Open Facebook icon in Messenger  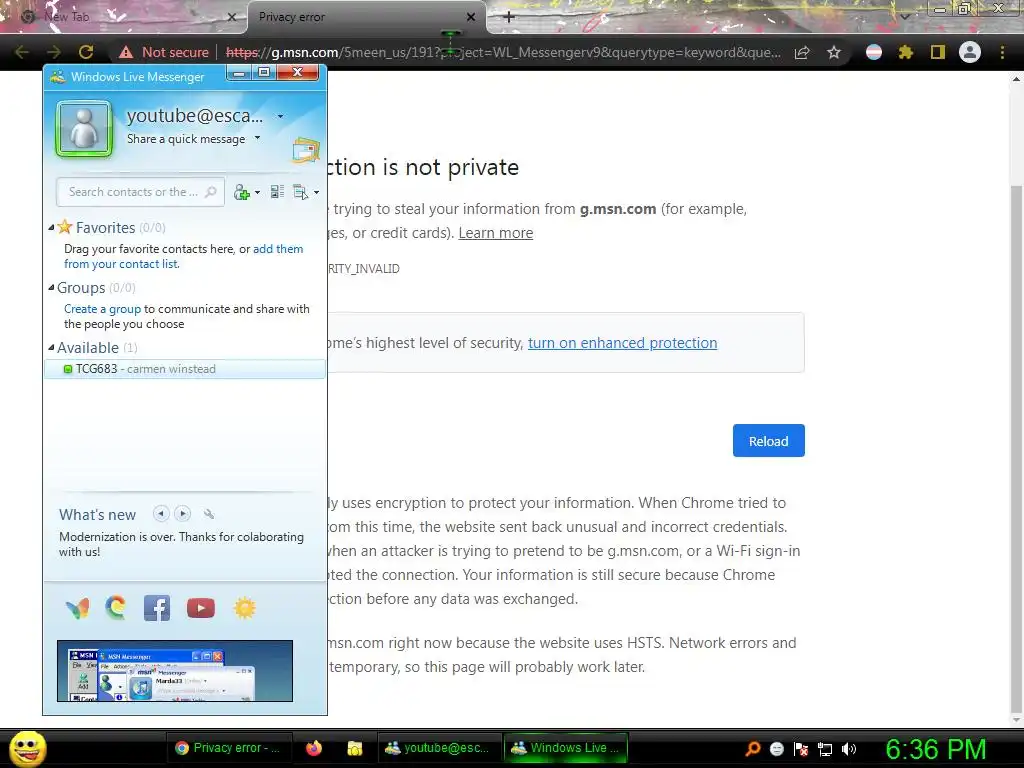point(157,608)
